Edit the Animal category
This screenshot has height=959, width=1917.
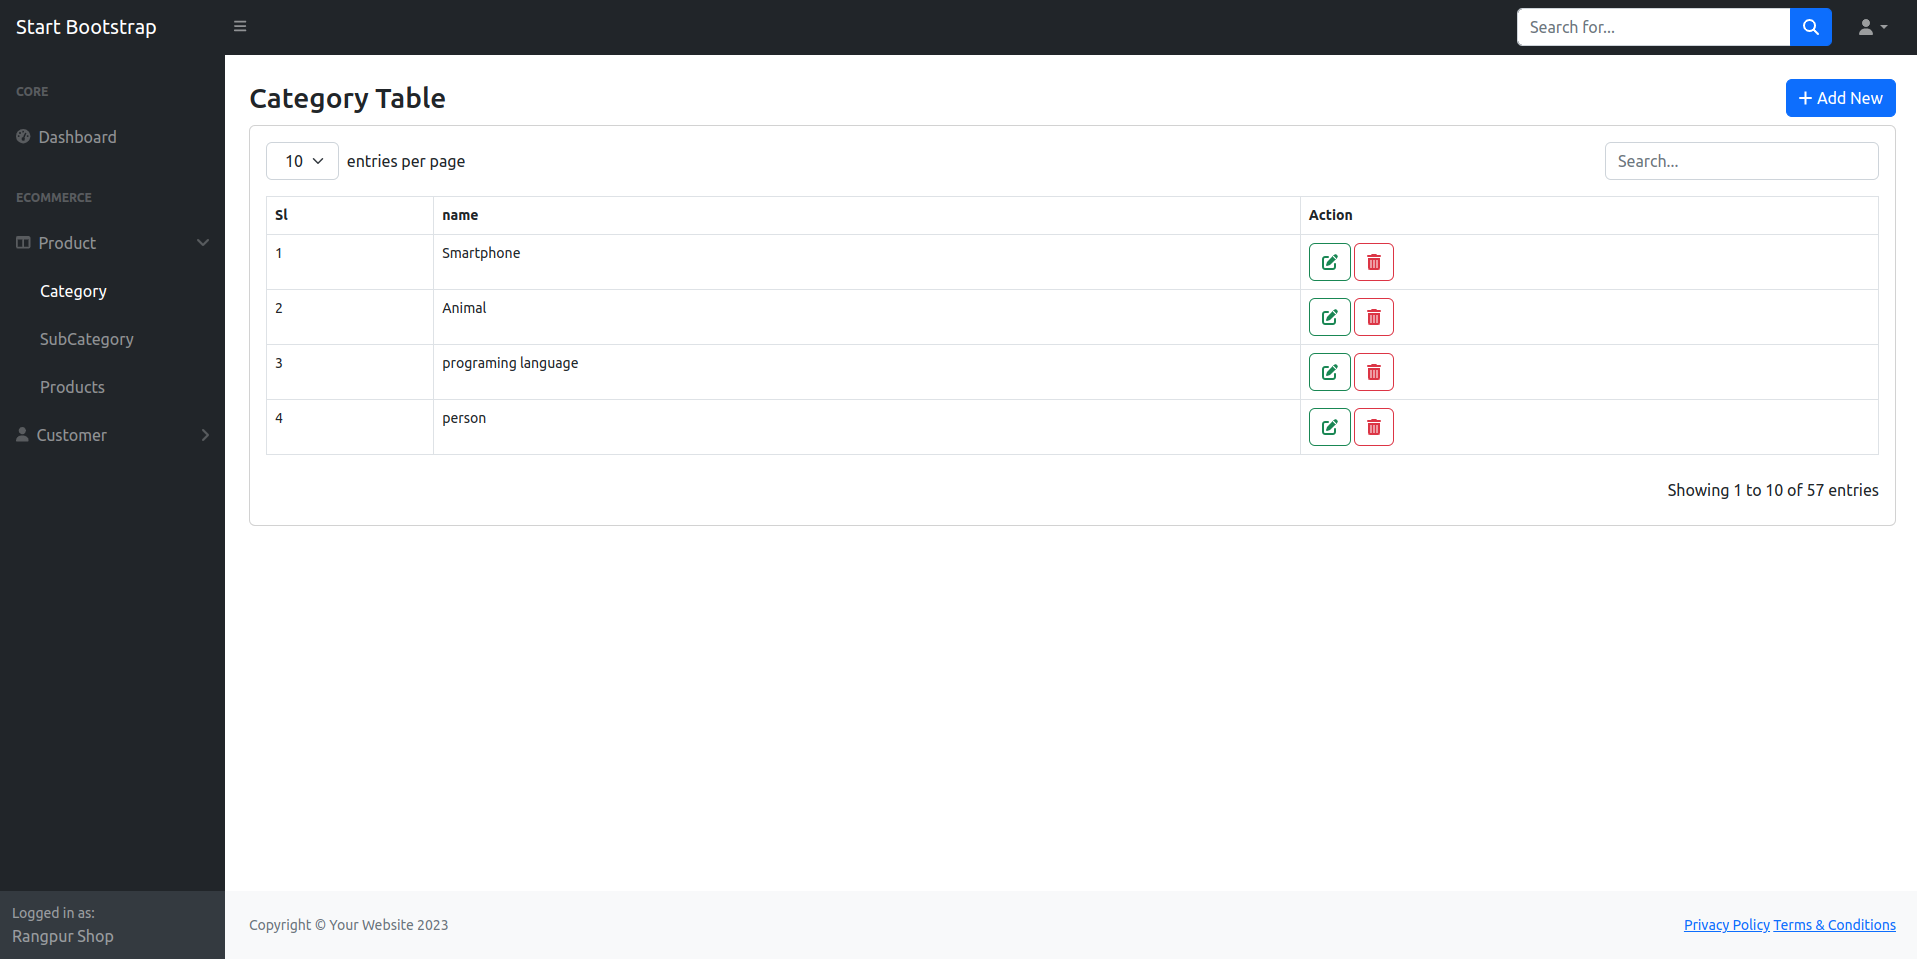[1329, 317]
